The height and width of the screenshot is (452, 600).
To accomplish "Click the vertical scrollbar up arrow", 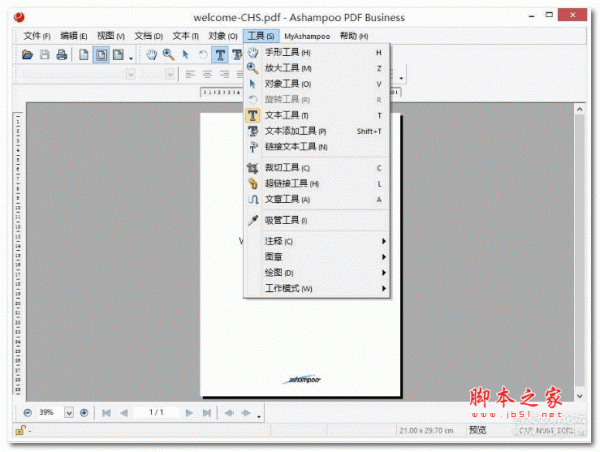I will tap(580, 109).
